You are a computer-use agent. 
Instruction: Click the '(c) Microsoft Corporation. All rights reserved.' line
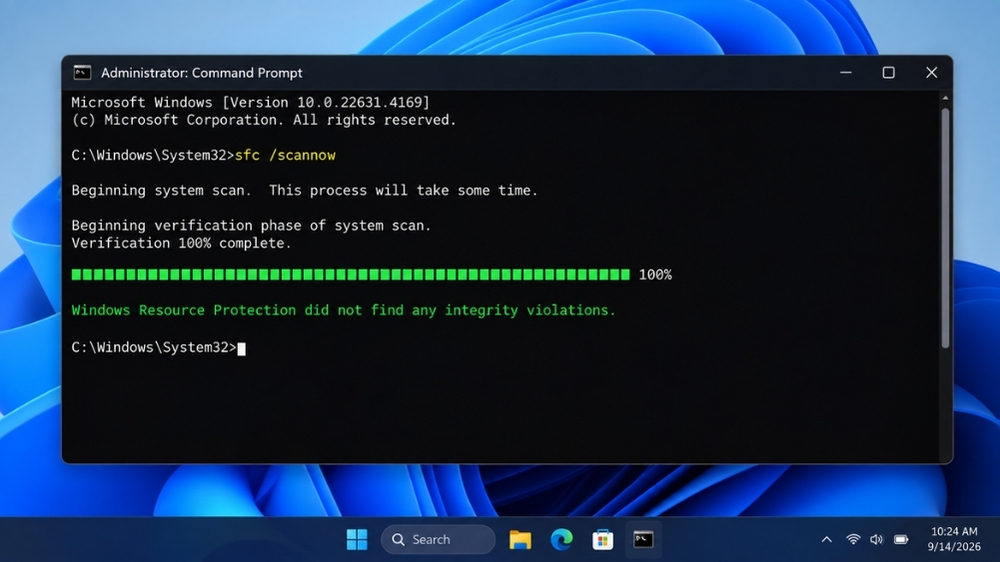point(264,120)
